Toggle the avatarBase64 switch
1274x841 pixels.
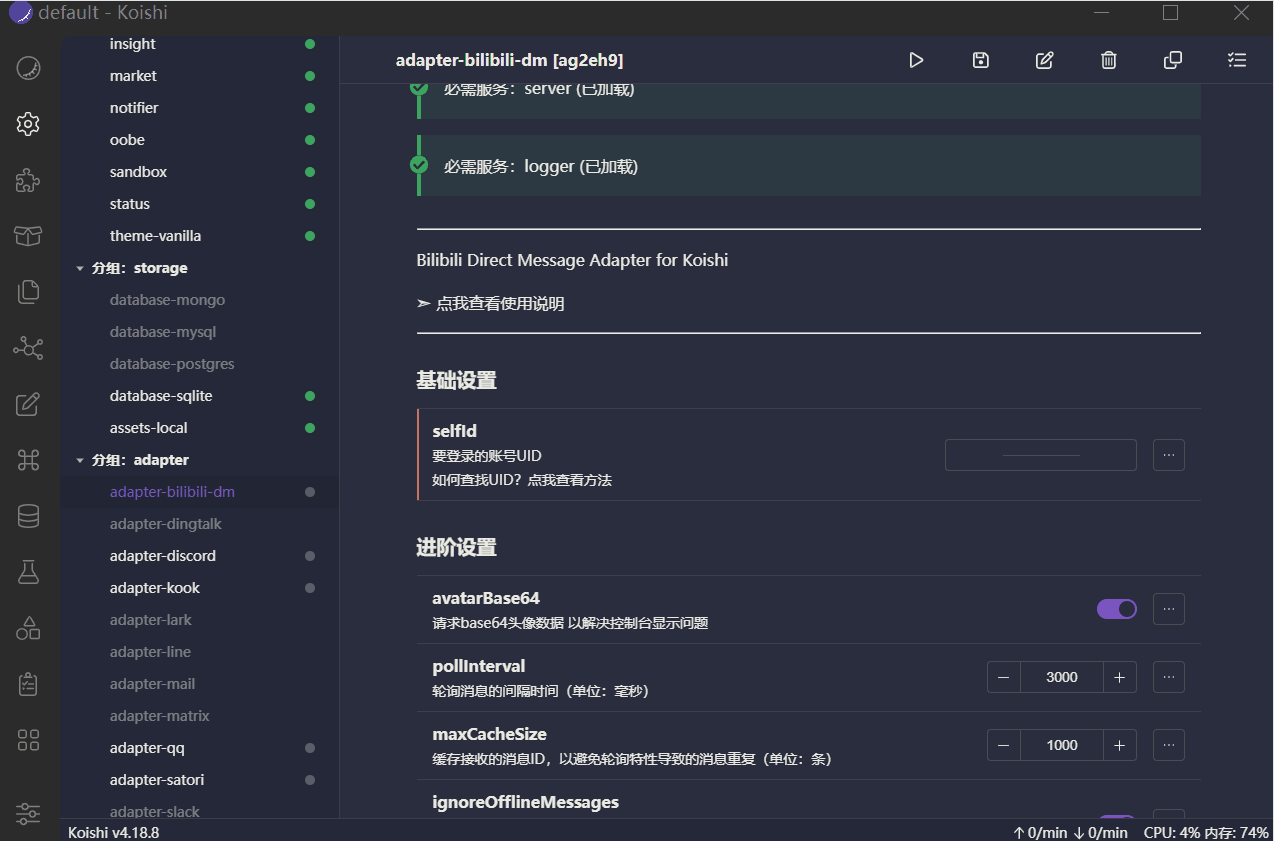[x=1117, y=609]
